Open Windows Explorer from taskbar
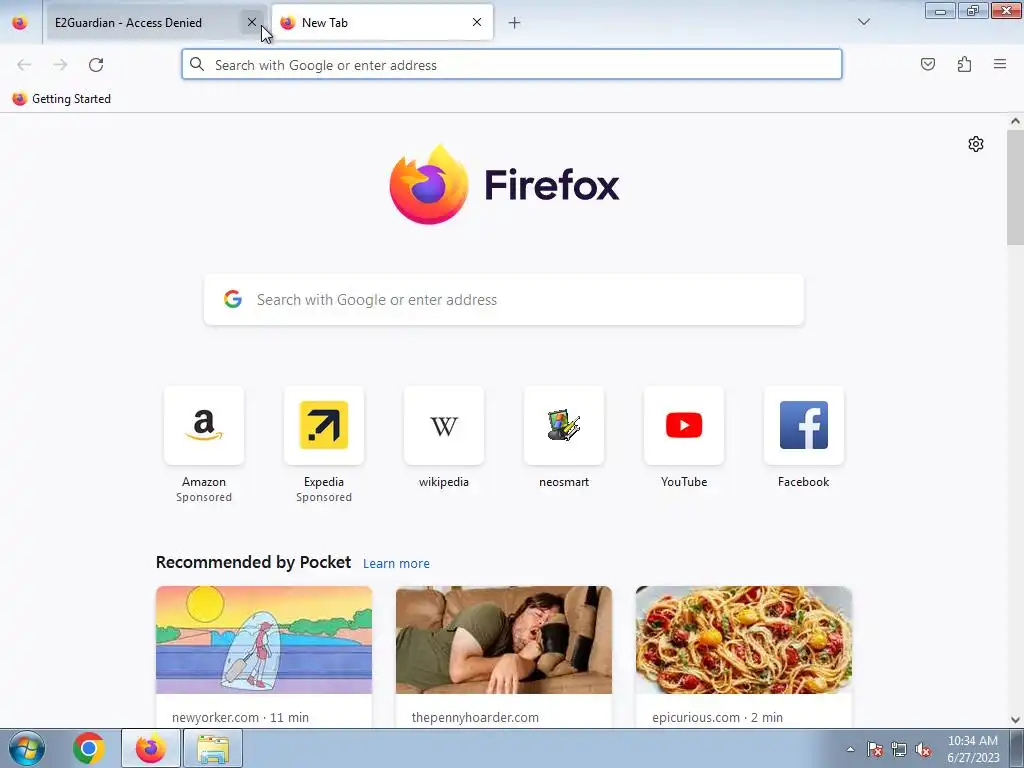This screenshot has width=1024, height=768. click(213, 748)
